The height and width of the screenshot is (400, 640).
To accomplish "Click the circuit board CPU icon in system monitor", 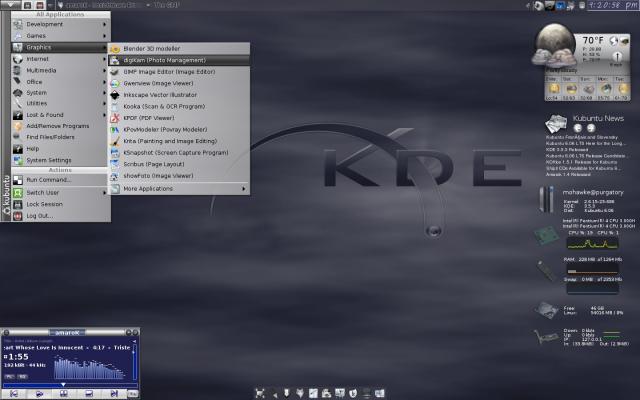I will point(547,236).
